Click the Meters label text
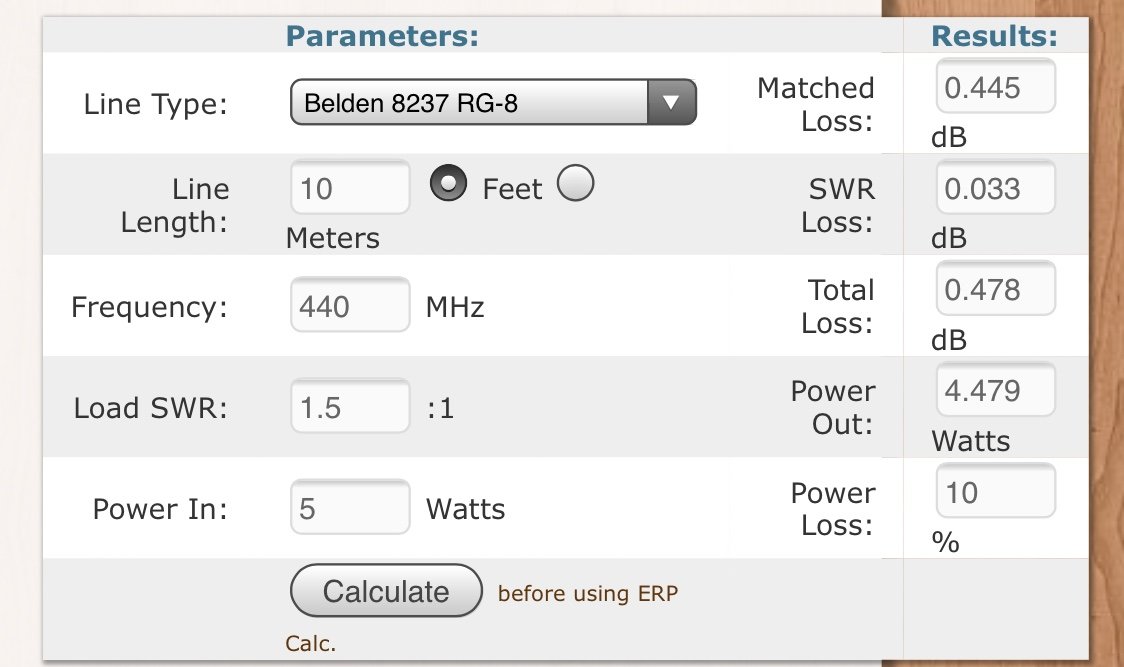Image resolution: width=1124 pixels, height=667 pixels. pyautogui.click(x=333, y=238)
